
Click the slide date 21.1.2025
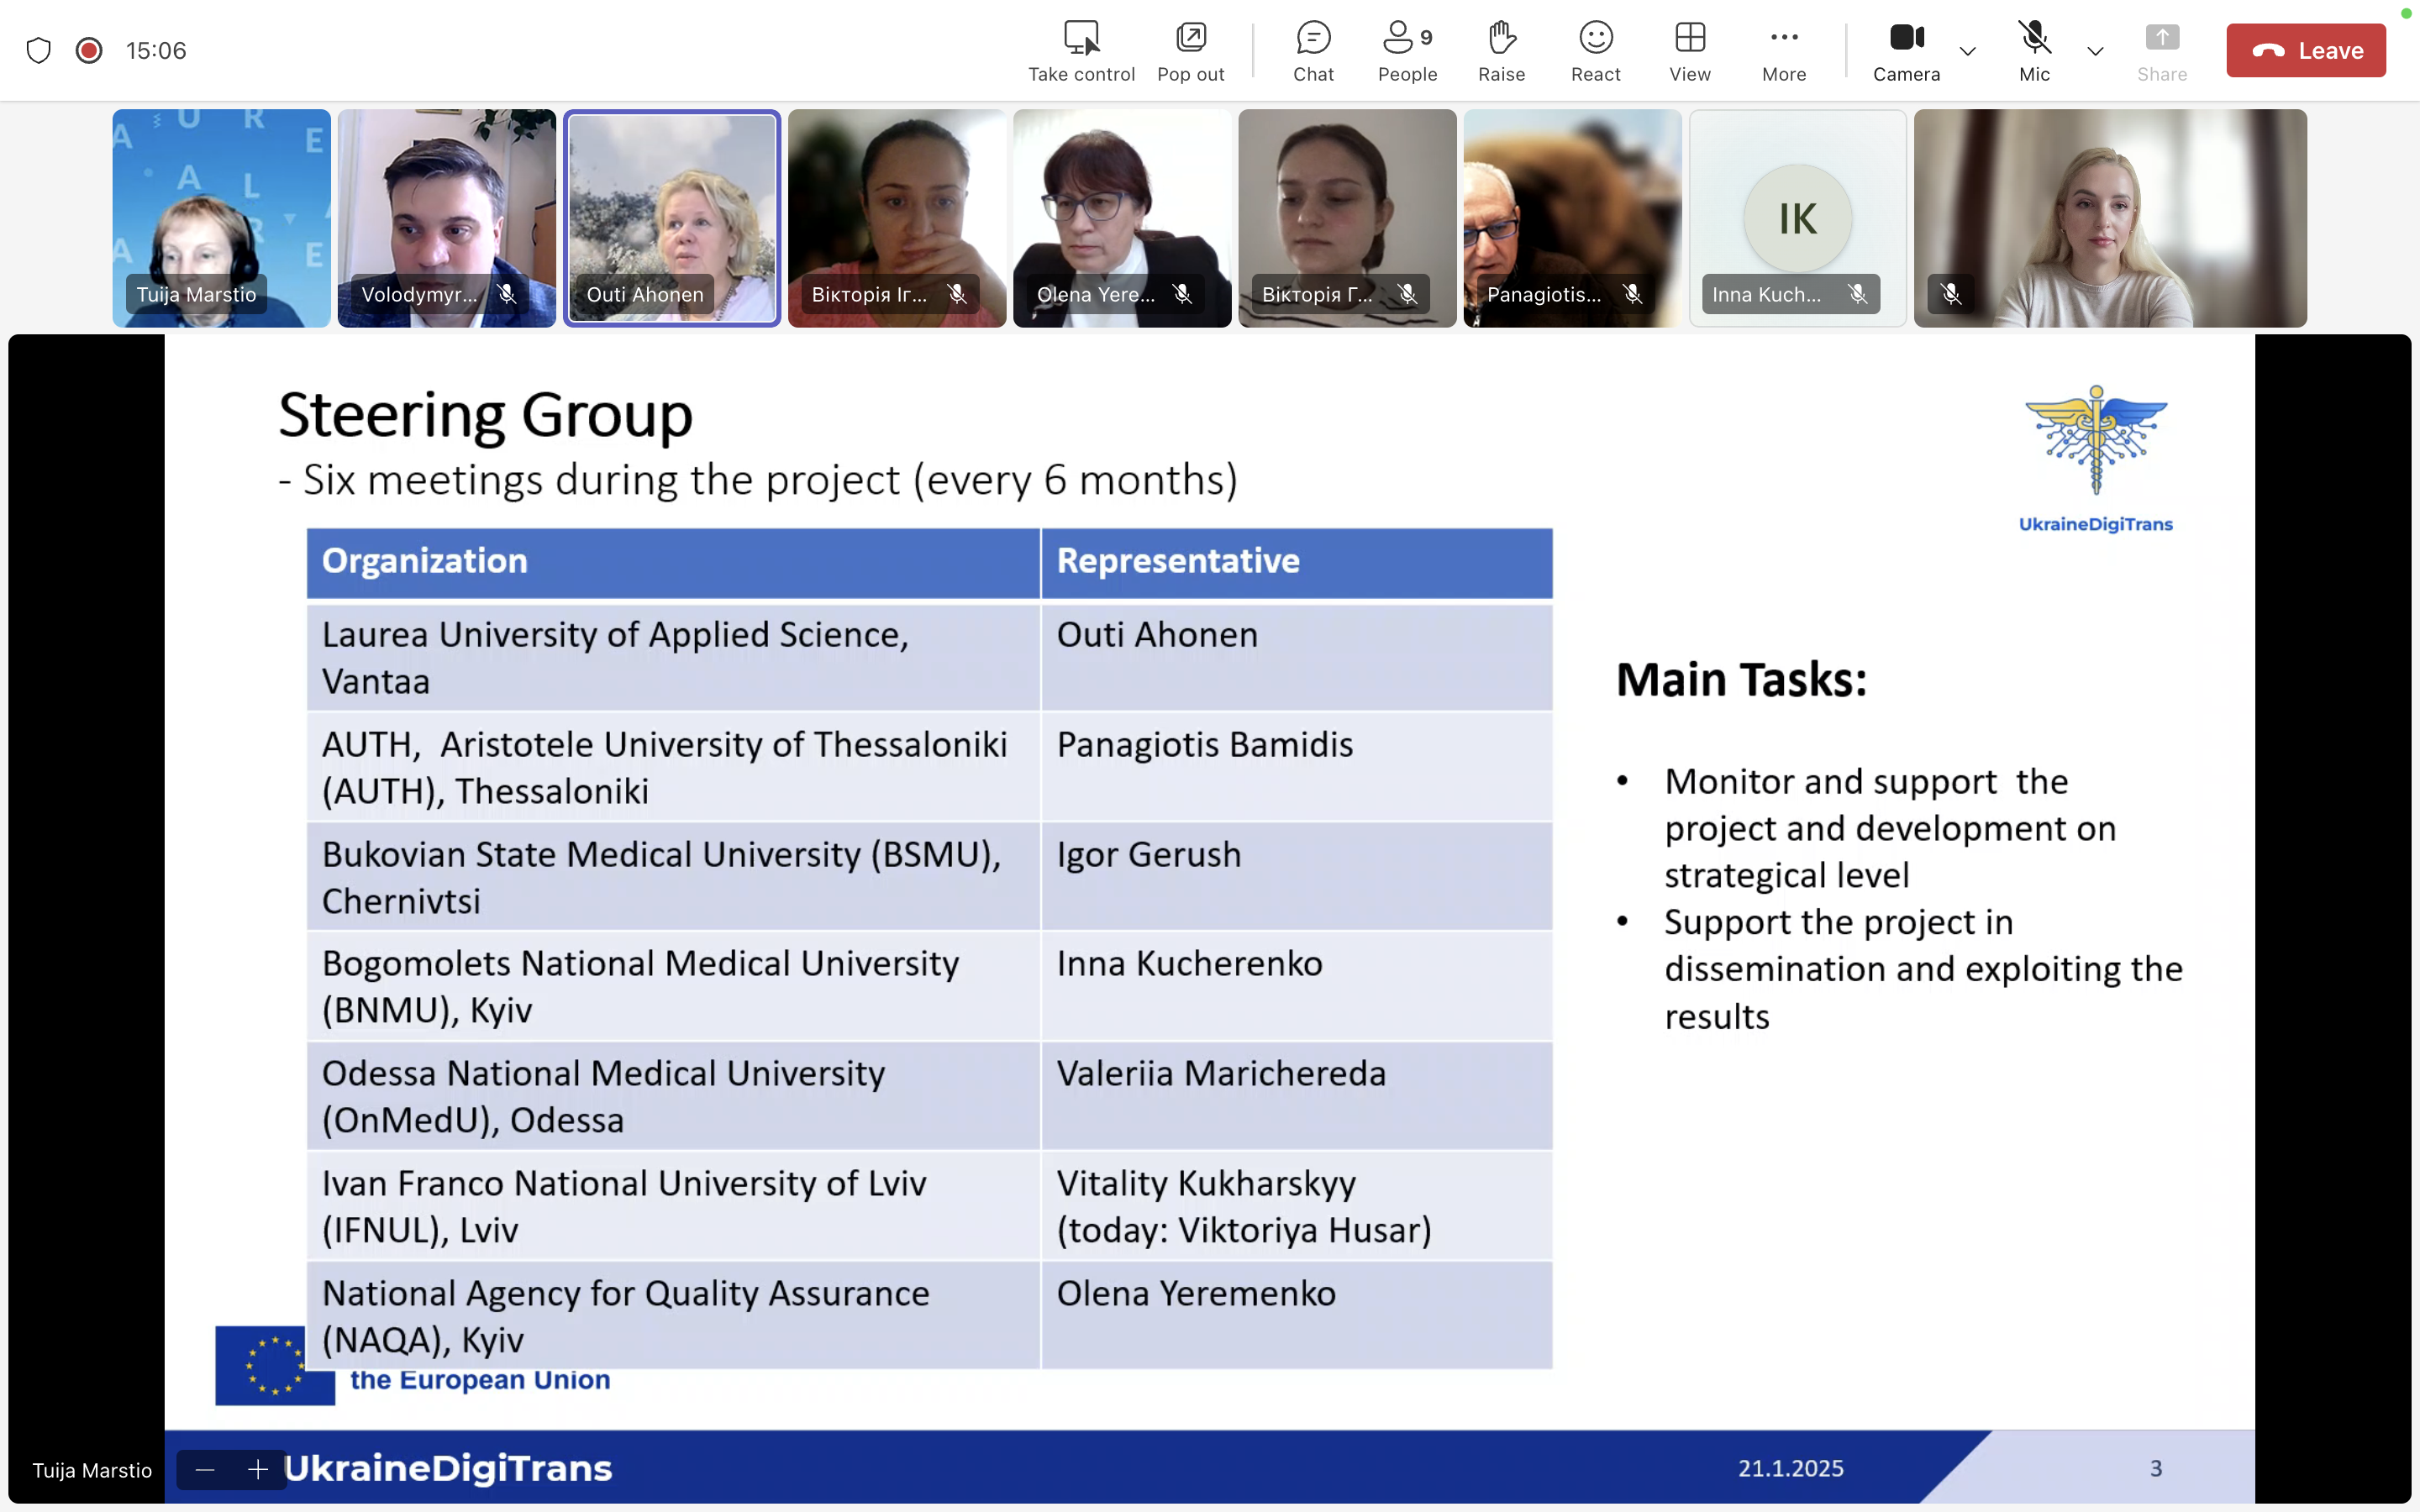pyautogui.click(x=1790, y=1468)
